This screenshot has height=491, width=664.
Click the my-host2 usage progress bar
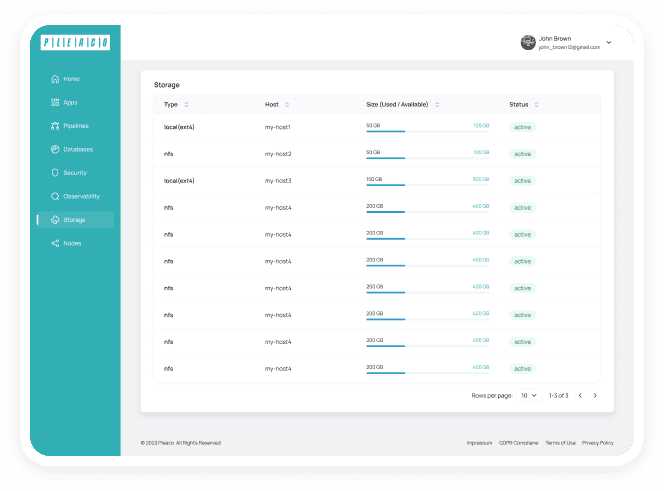428,158
